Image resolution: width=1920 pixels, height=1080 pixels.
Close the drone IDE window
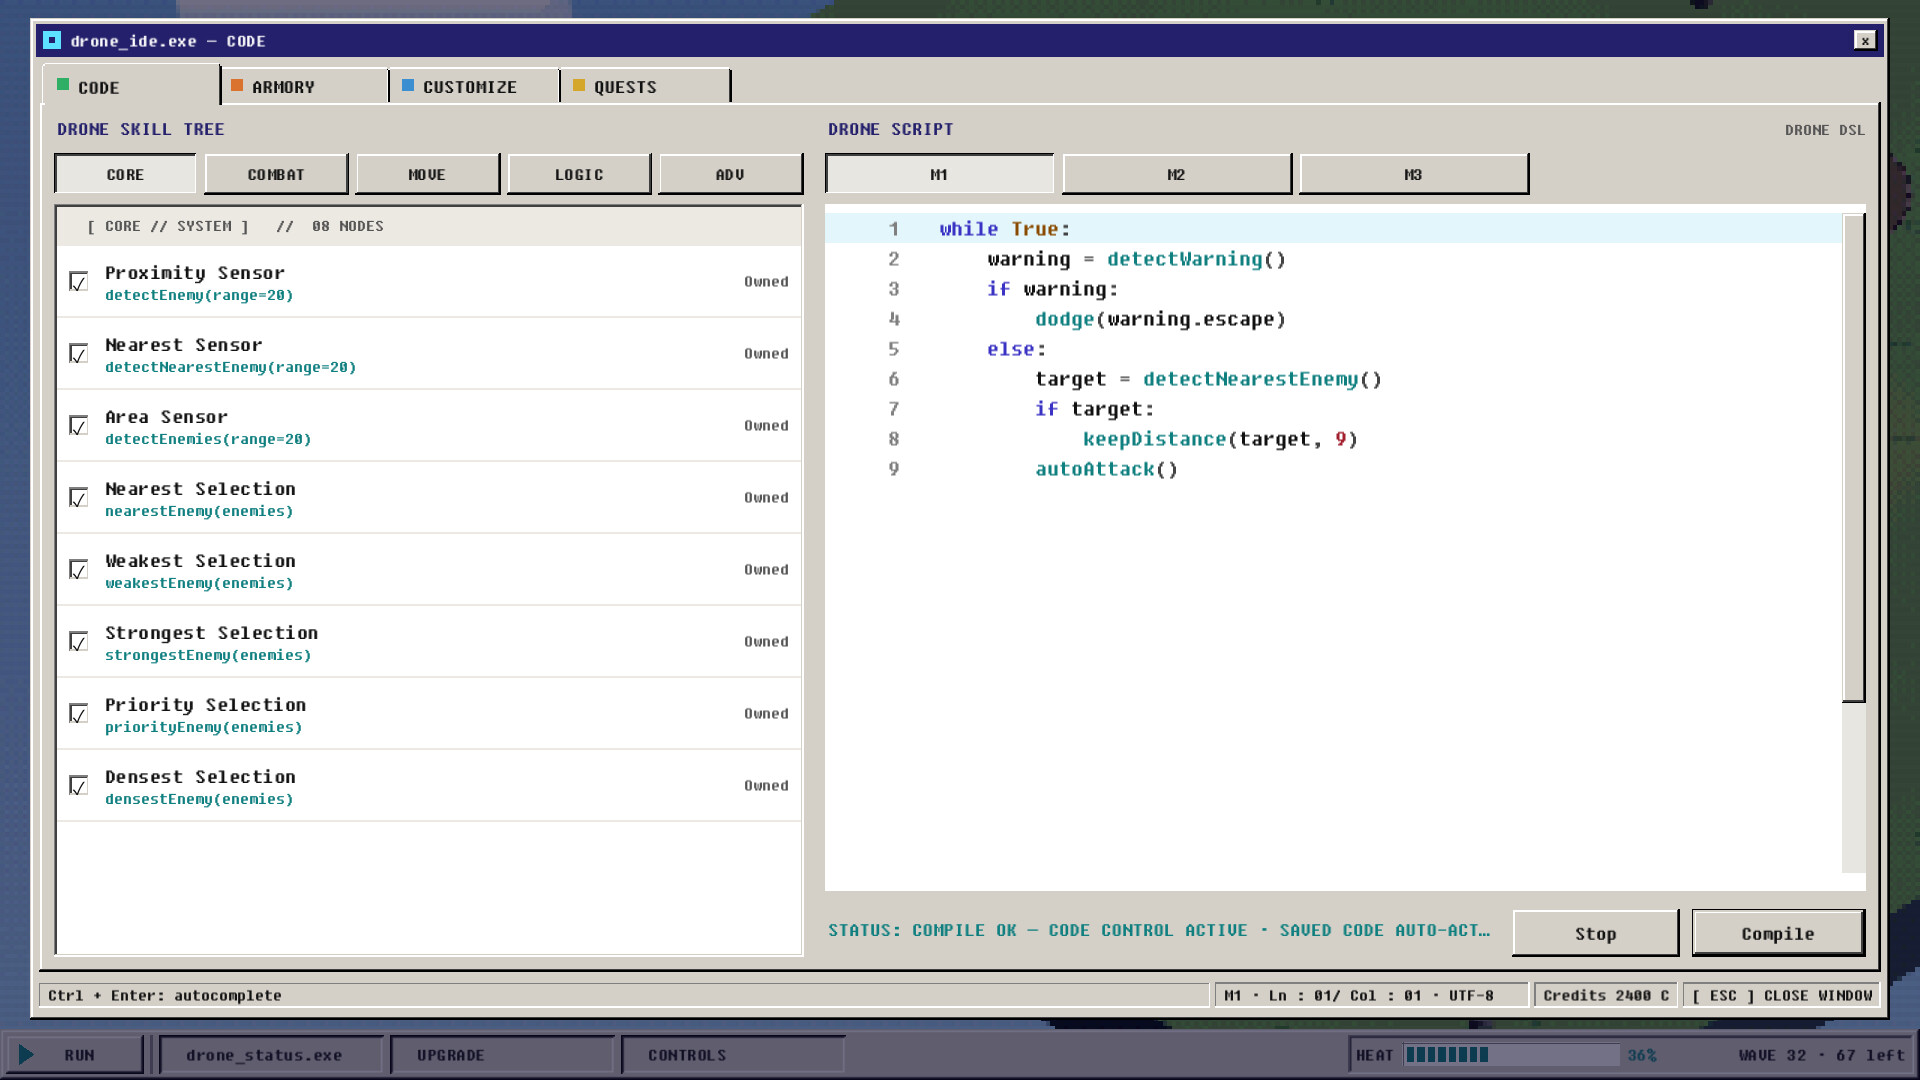pos(1864,41)
